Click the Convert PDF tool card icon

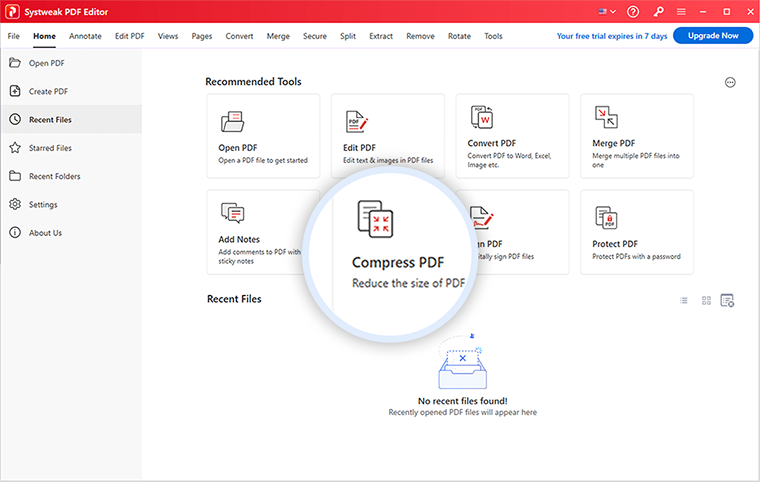[482, 117]
